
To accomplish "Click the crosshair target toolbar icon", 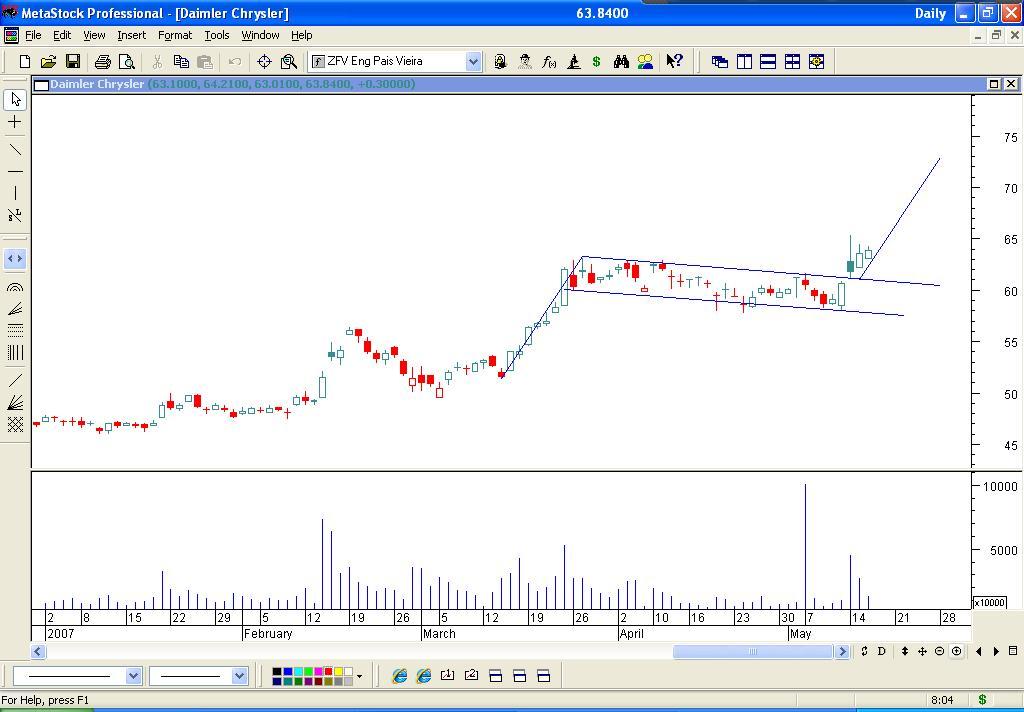I will click(264, 61).
